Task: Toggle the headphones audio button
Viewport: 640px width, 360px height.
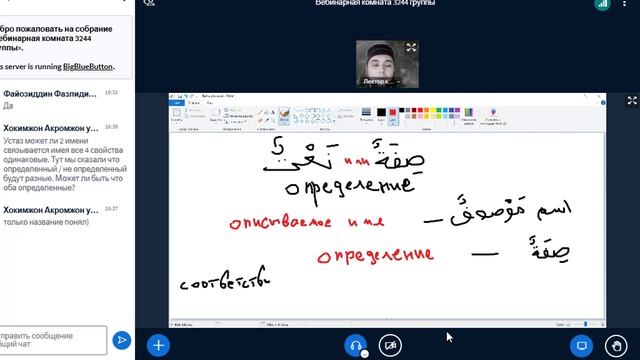Action: tap(355, 345)
